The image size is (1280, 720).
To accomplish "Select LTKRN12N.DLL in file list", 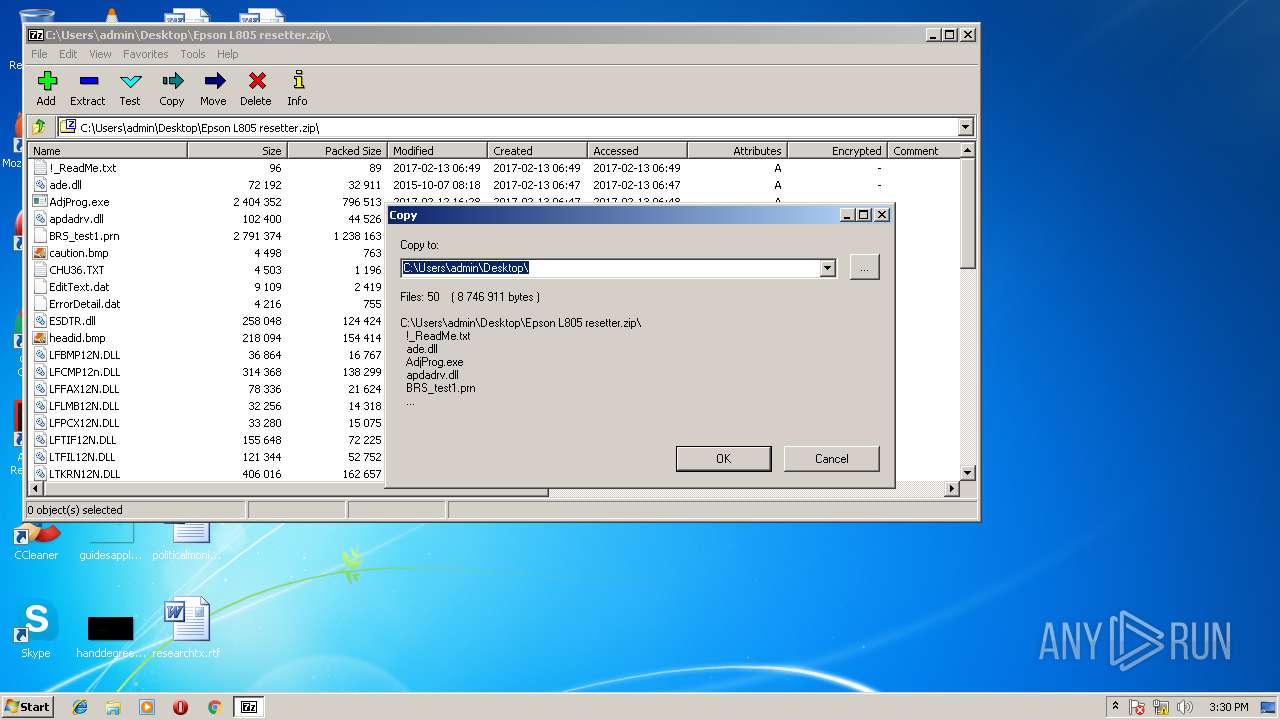I will click(x=84, y=474).
